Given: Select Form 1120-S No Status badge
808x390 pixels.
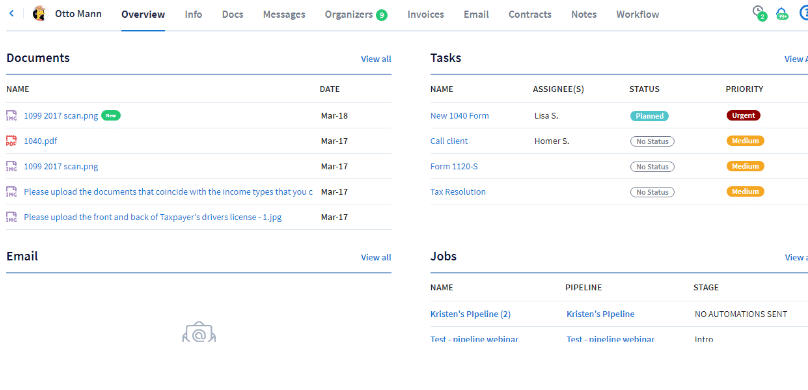Looking at the screenshot, I should point(652,166).
